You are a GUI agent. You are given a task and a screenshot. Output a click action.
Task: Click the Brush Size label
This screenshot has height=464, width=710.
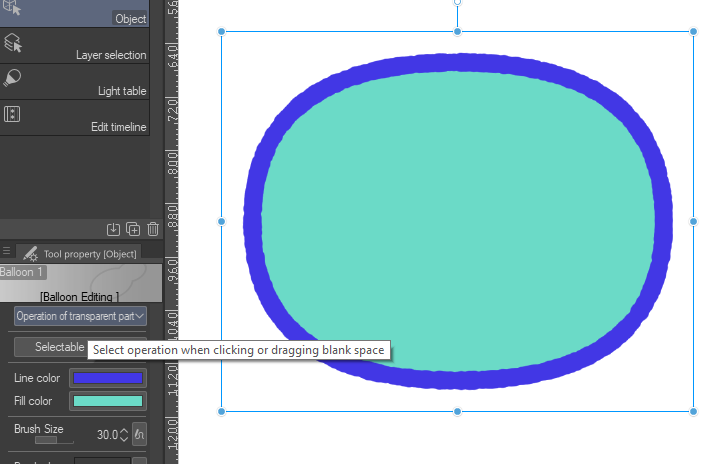tap(38, 429)
